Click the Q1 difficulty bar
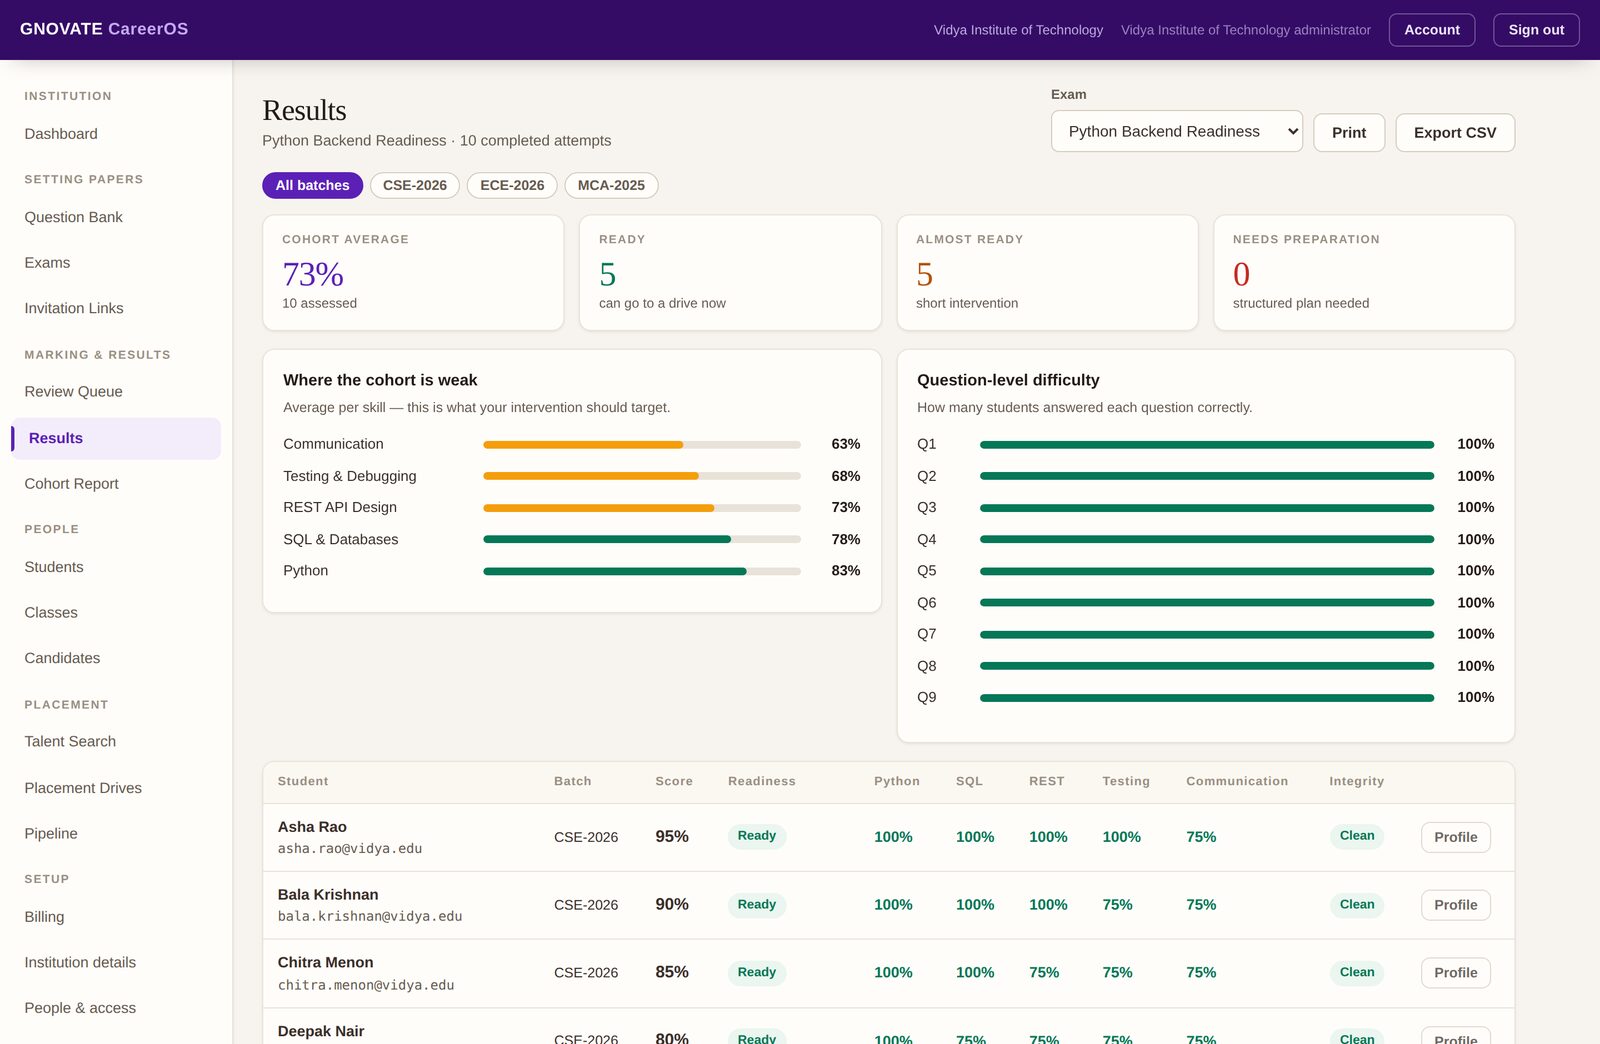This screenshot has width=1600, height=1044. (x=1207, y=444)
